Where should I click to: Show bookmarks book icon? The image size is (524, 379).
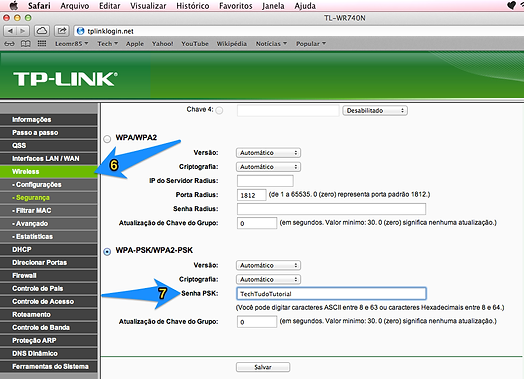[x=25, y=44]
